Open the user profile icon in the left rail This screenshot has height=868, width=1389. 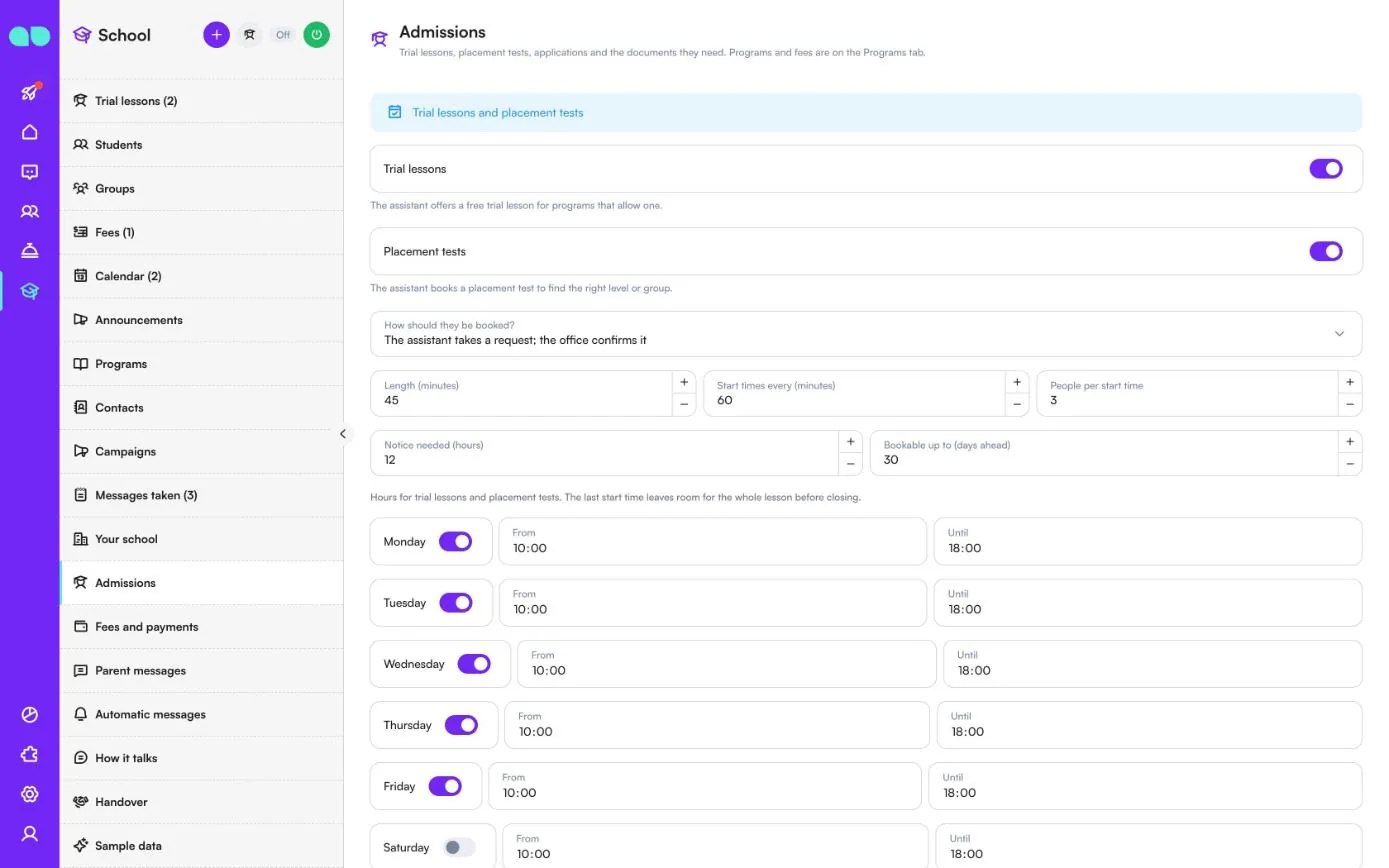[x=30, y=833]
